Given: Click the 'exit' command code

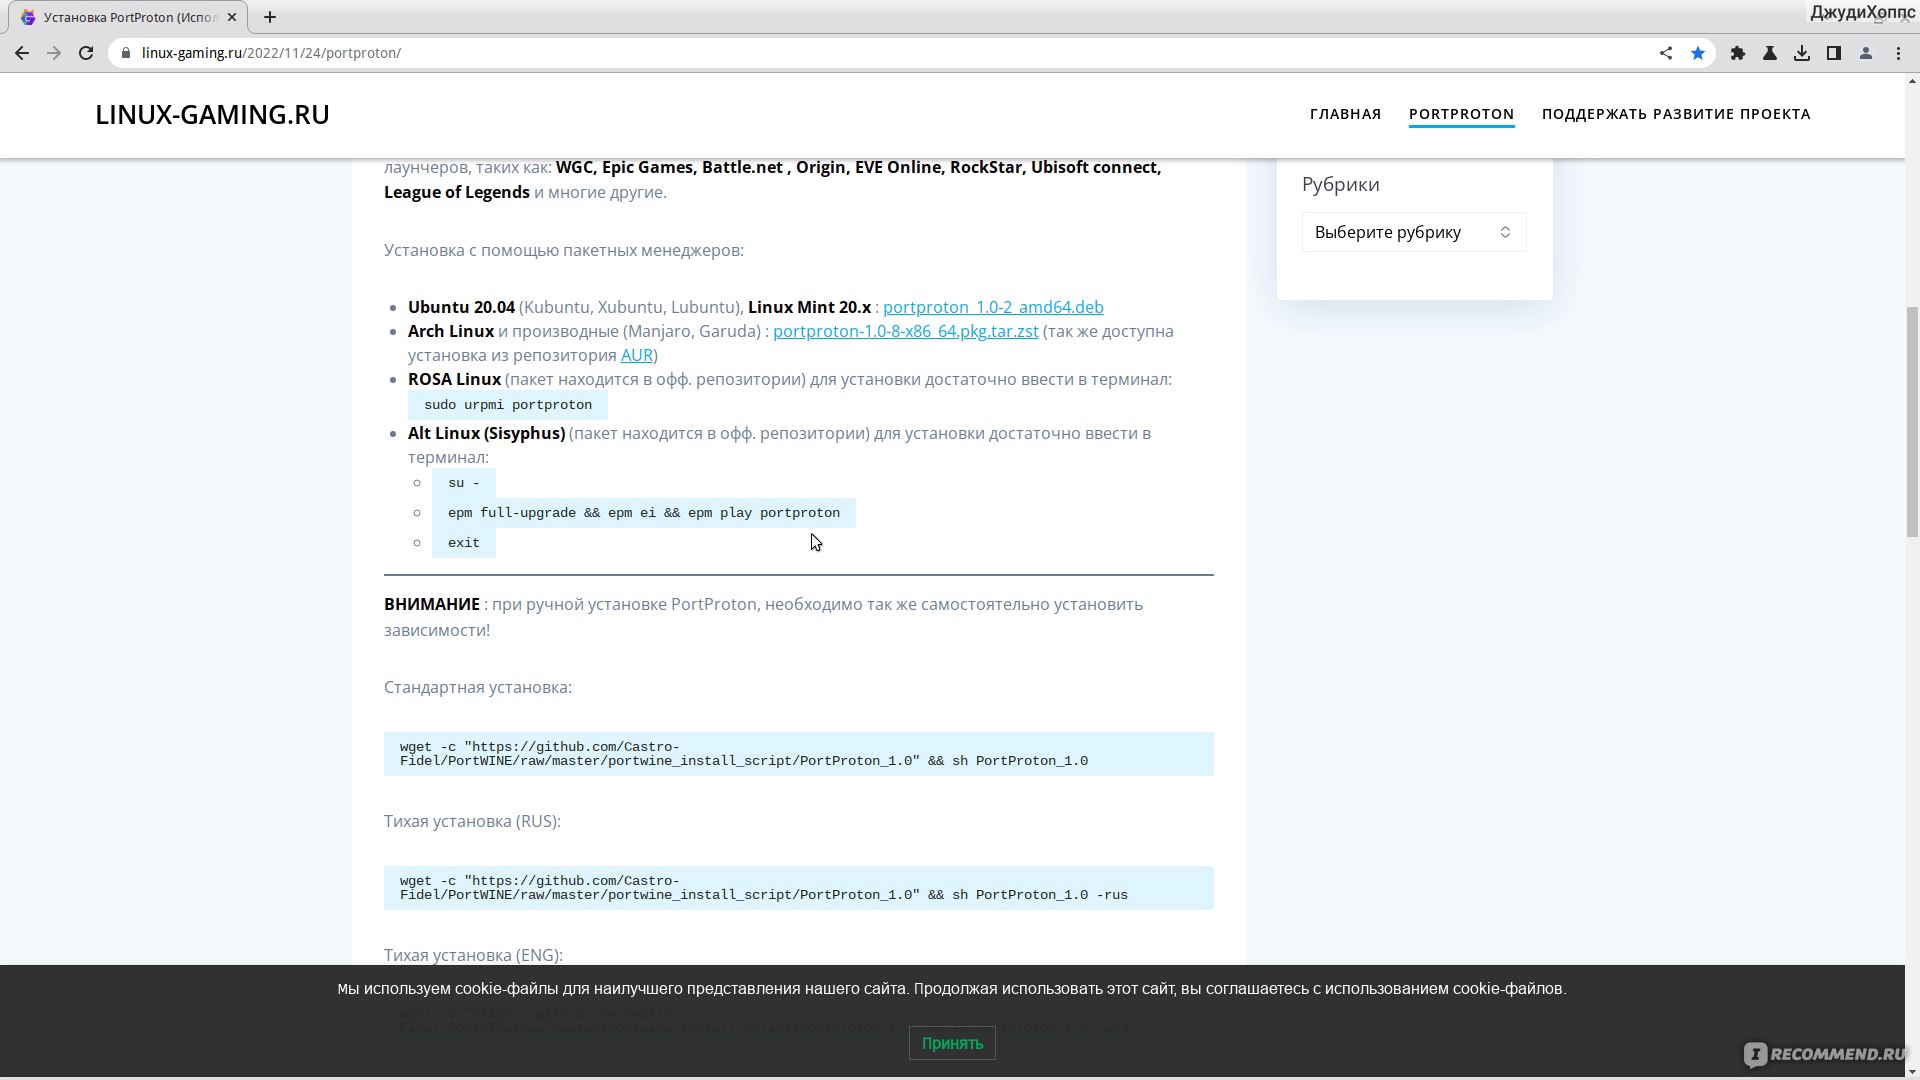Looking at the screenshot, I should coord(464,543).
